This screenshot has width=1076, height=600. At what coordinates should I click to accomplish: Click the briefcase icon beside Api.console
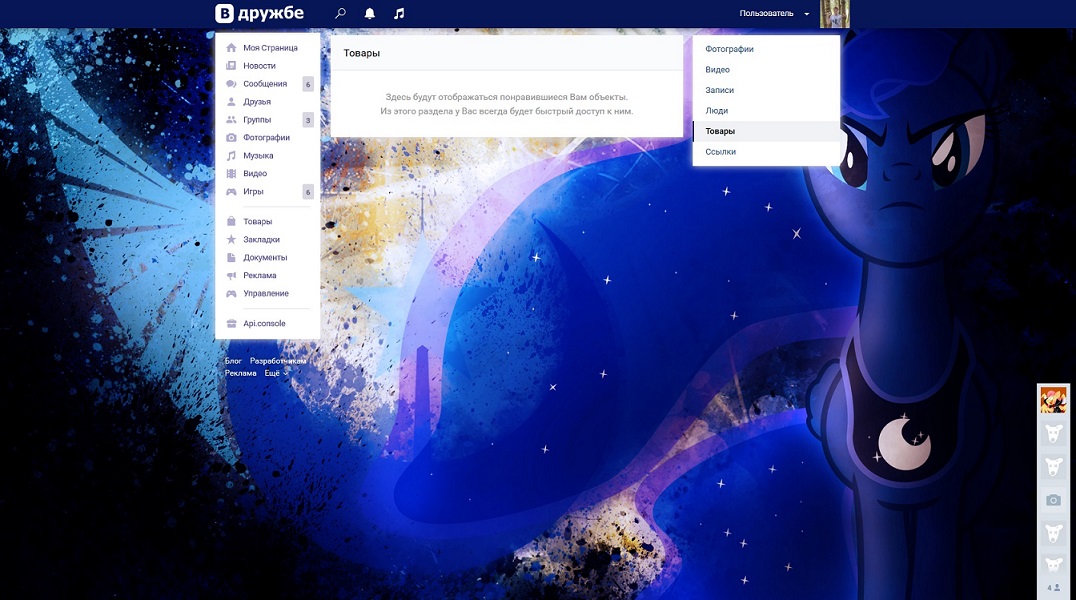231,323
